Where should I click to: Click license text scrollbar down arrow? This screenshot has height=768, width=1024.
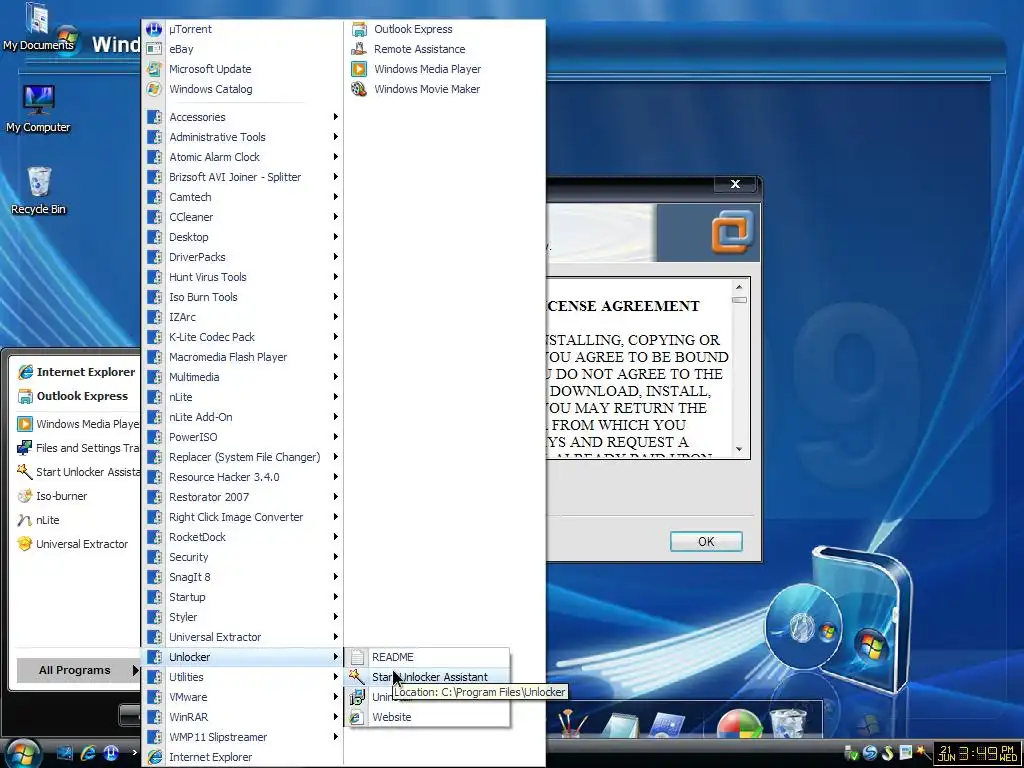(x=739, y=449)
